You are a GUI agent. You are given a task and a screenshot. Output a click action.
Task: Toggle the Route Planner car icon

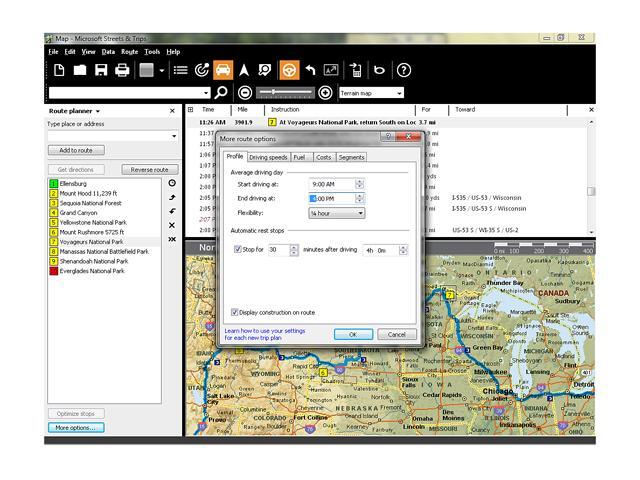point(223,70)
